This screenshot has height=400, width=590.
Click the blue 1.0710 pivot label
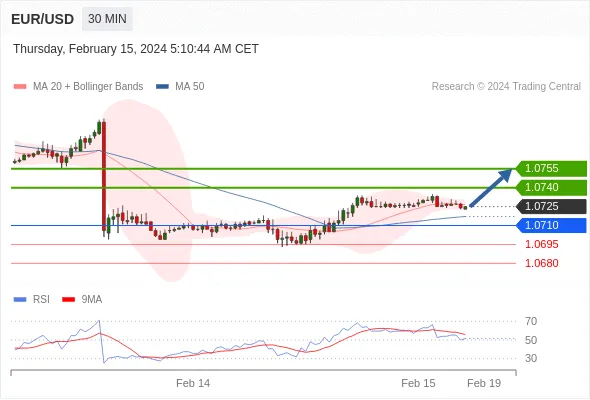(x=551, y=225)
